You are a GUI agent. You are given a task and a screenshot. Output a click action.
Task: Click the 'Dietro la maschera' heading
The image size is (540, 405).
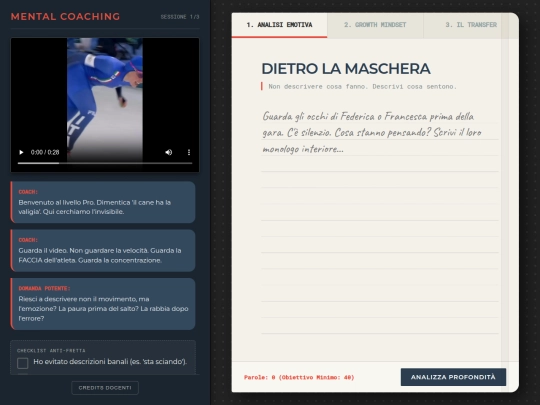coord(346,69)
